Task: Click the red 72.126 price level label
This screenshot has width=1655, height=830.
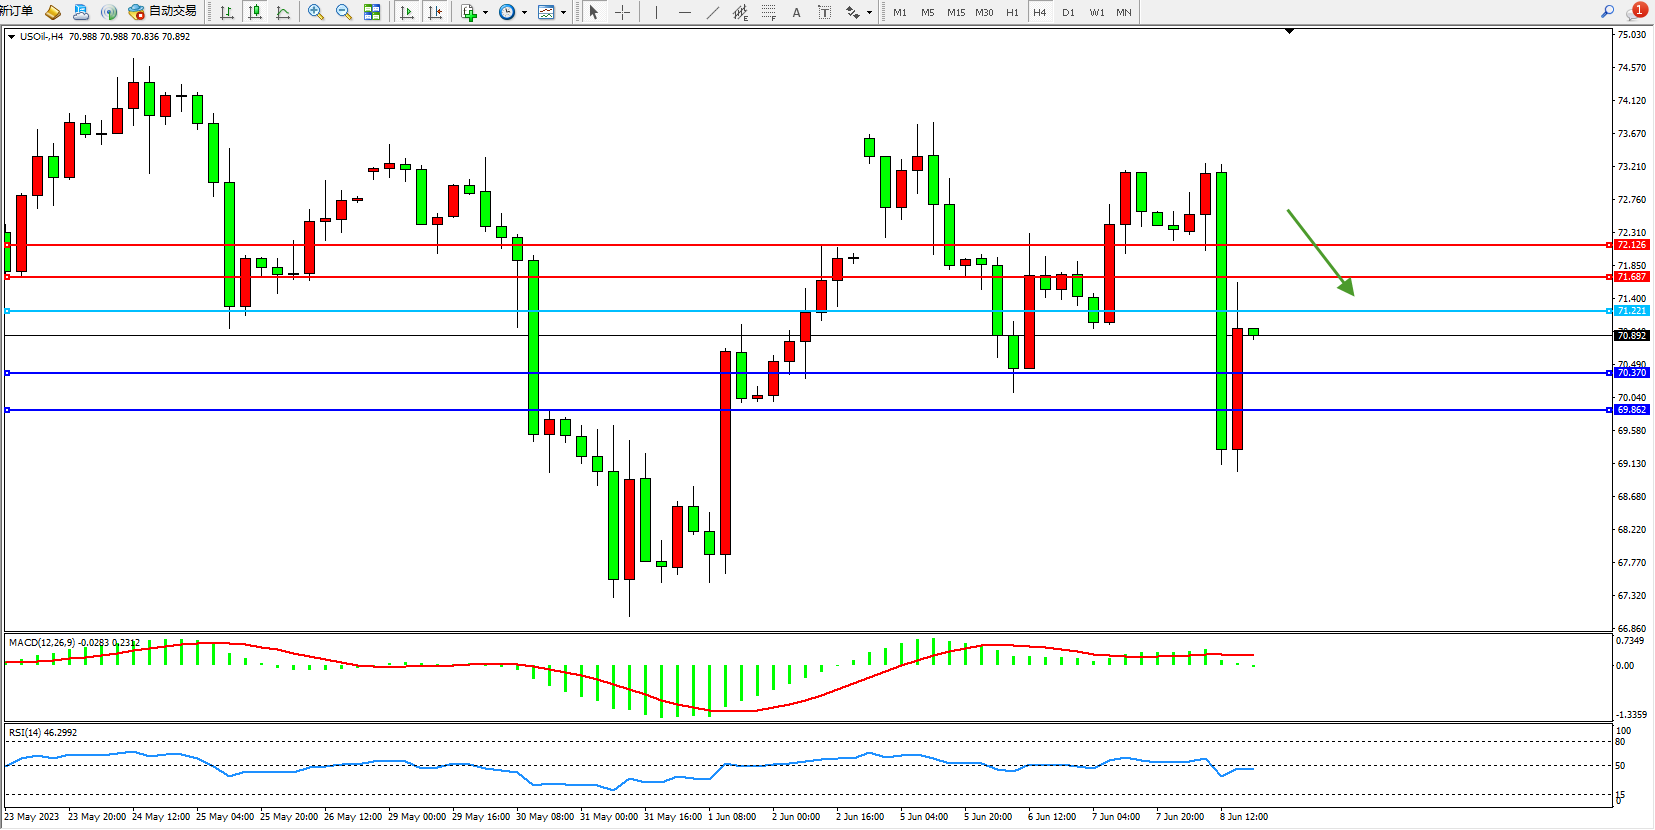Action: pos(1631,245)
